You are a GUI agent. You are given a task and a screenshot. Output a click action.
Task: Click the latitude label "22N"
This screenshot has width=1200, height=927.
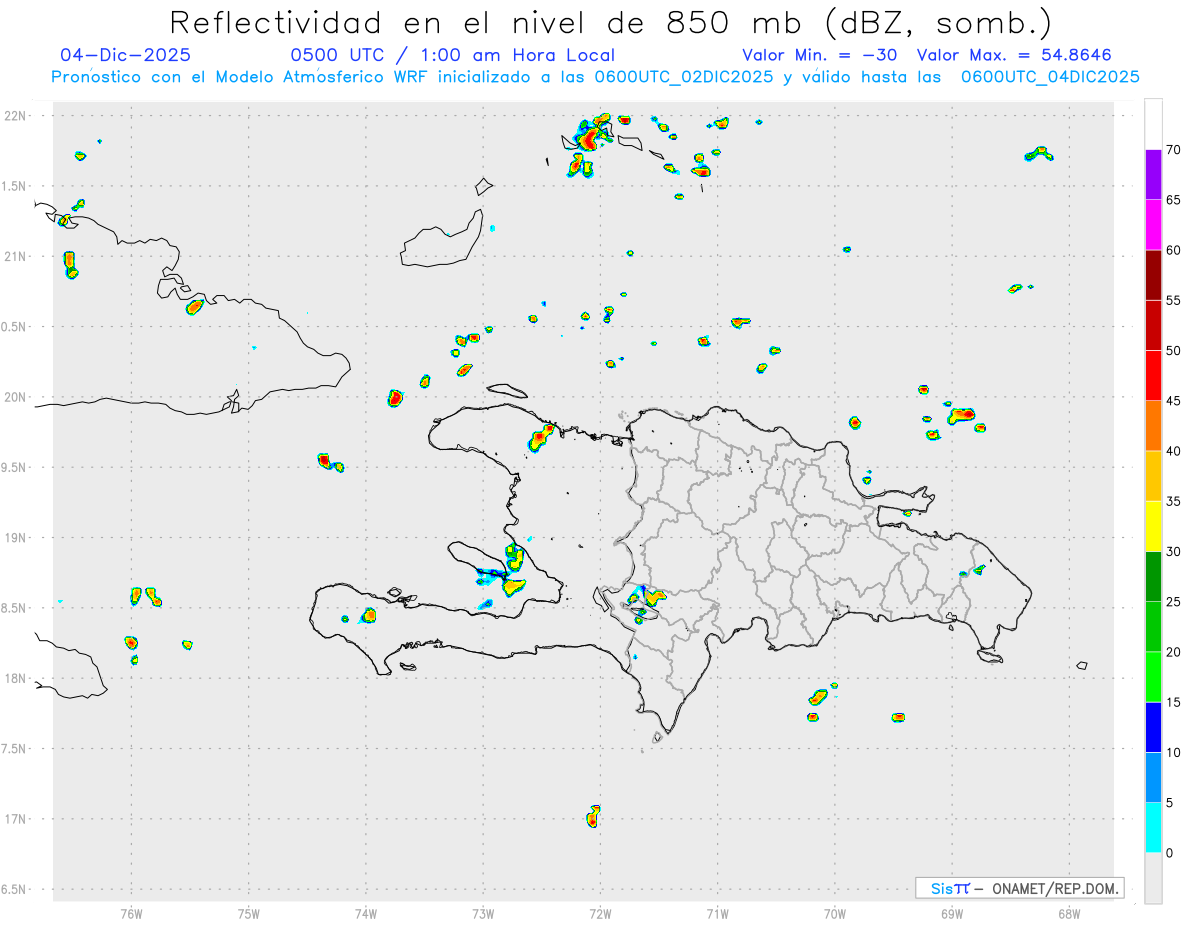(x=17, y=116)
